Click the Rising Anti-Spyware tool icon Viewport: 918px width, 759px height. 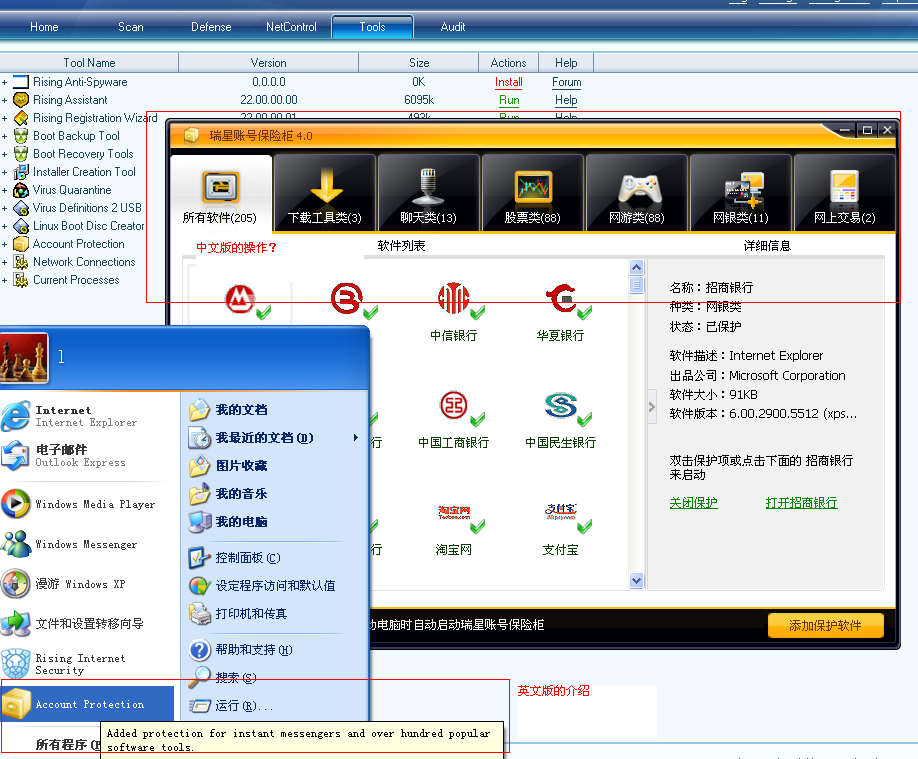pos(20,82)
